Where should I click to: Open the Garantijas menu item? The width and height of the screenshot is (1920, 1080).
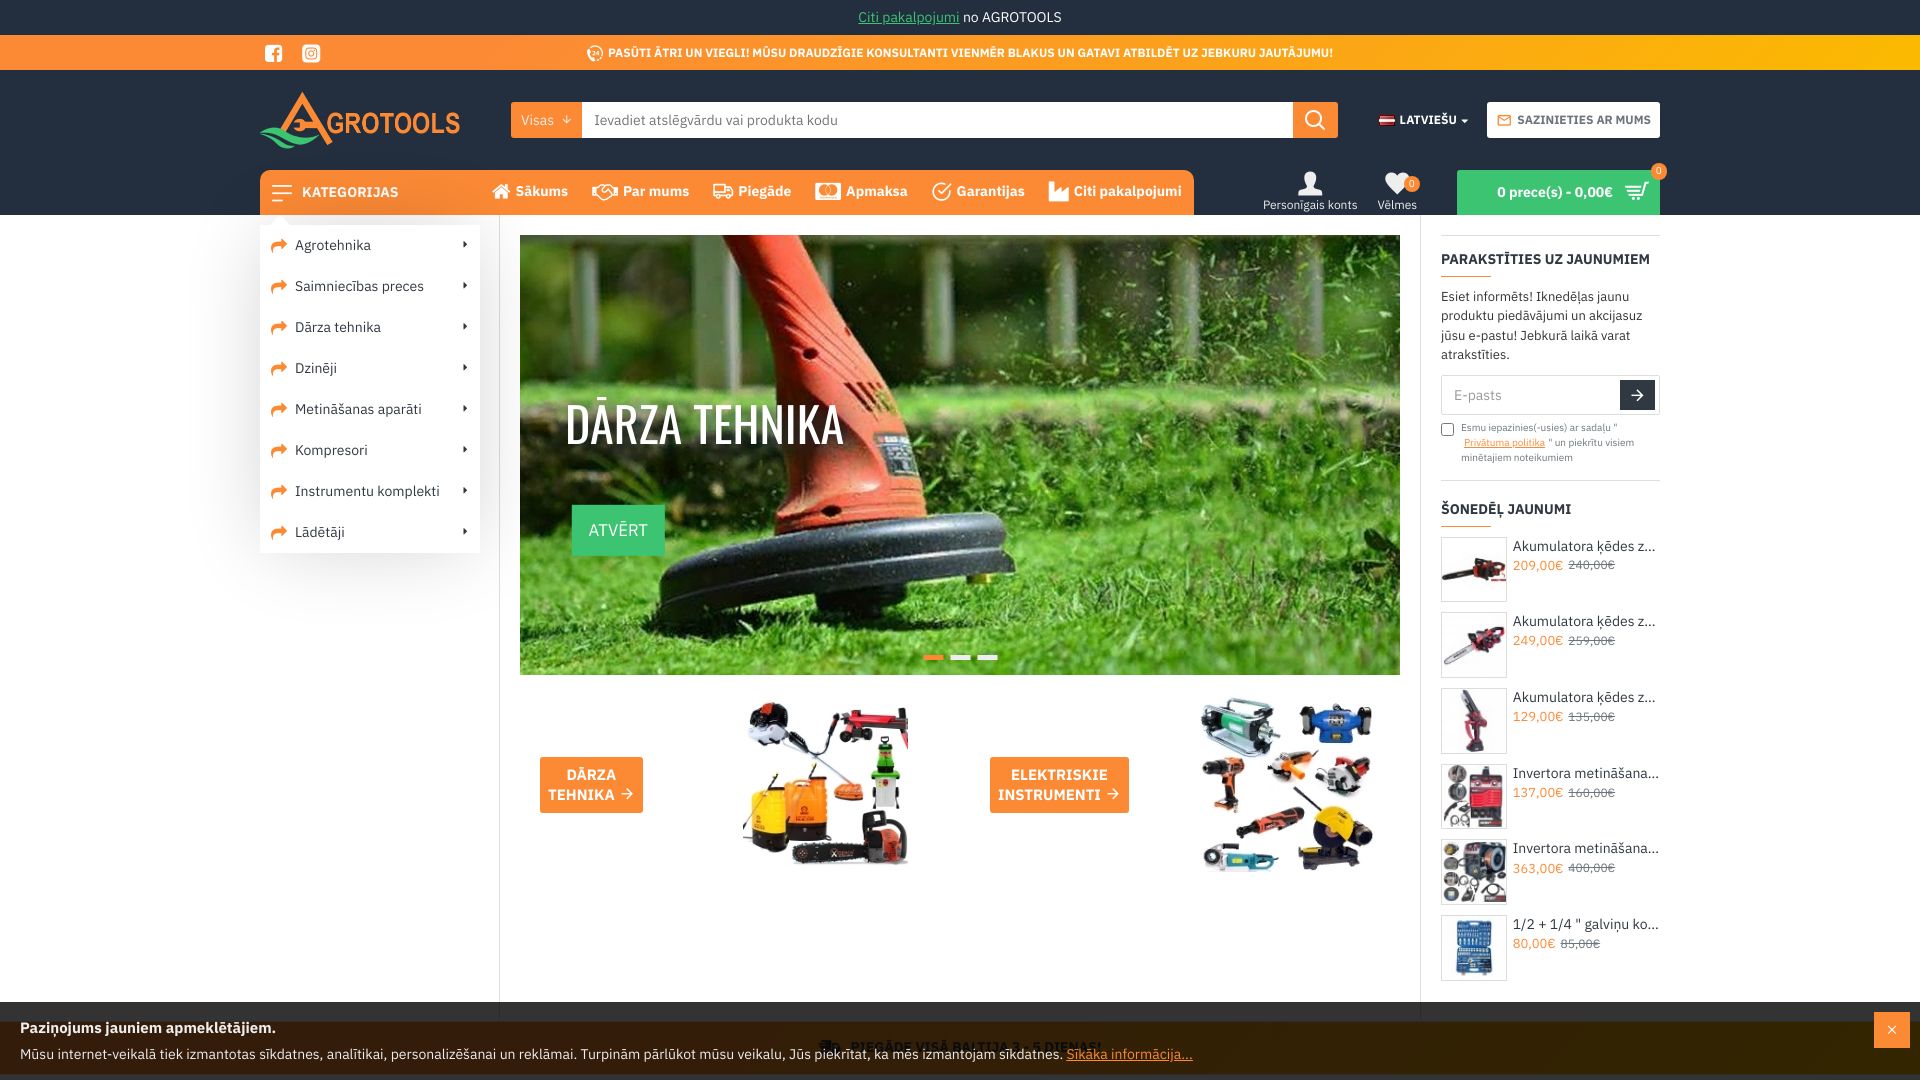(x=977, y=192)
